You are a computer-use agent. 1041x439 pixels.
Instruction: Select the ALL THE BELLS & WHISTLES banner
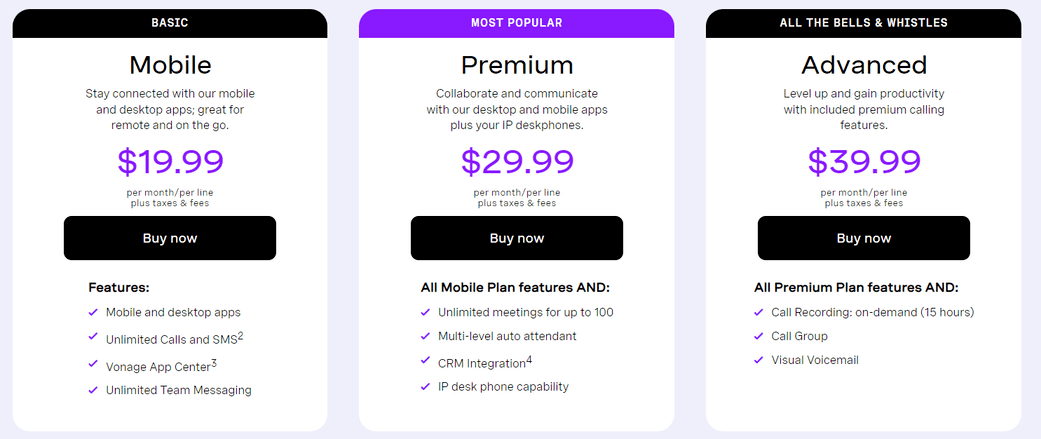pyautogui.click(x=863, y=23)
